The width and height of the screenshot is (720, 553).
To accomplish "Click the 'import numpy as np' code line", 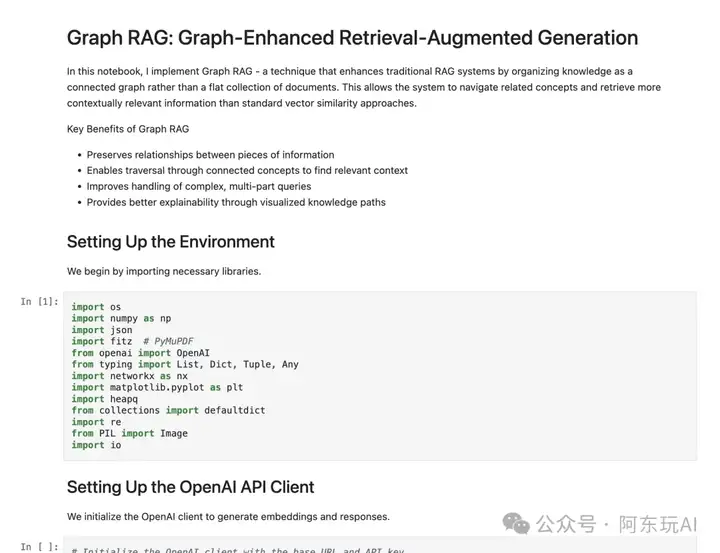I will [121, 318].
